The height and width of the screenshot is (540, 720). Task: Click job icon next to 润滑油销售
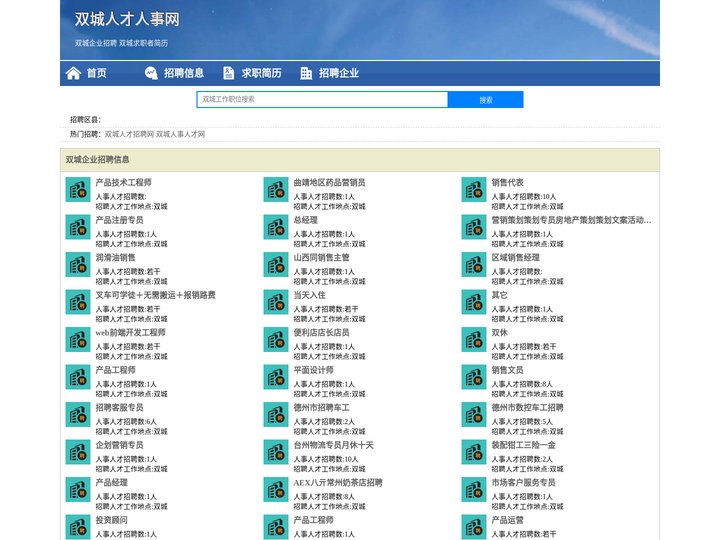click(x=78, y=264)
